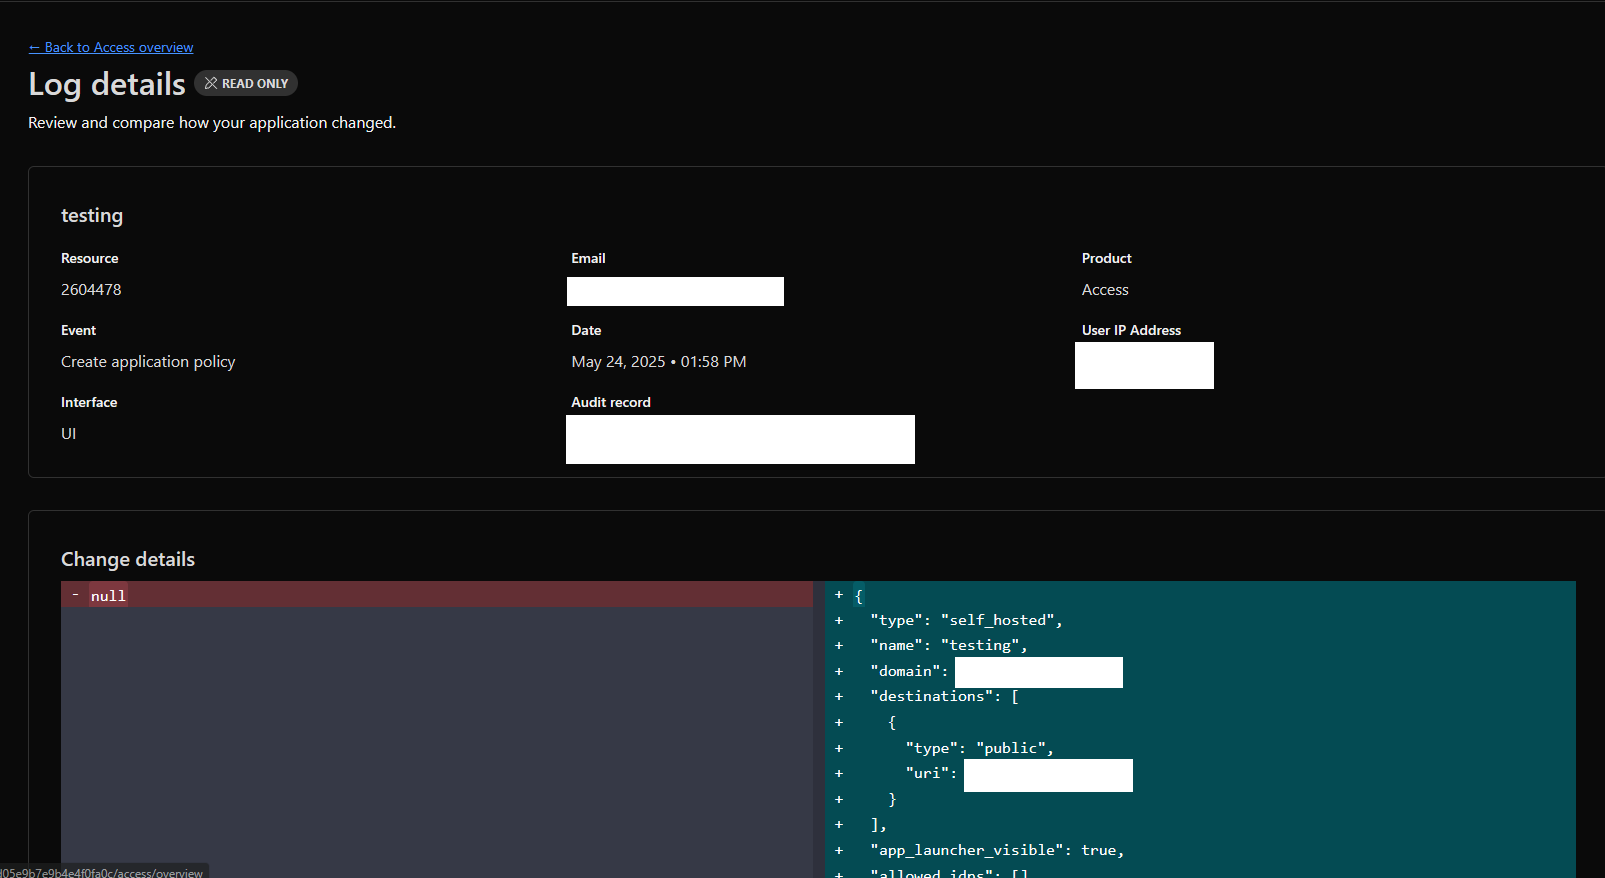Click the May 24, 2025 date value
1605x878 pixels.
[x=658, y=362]
